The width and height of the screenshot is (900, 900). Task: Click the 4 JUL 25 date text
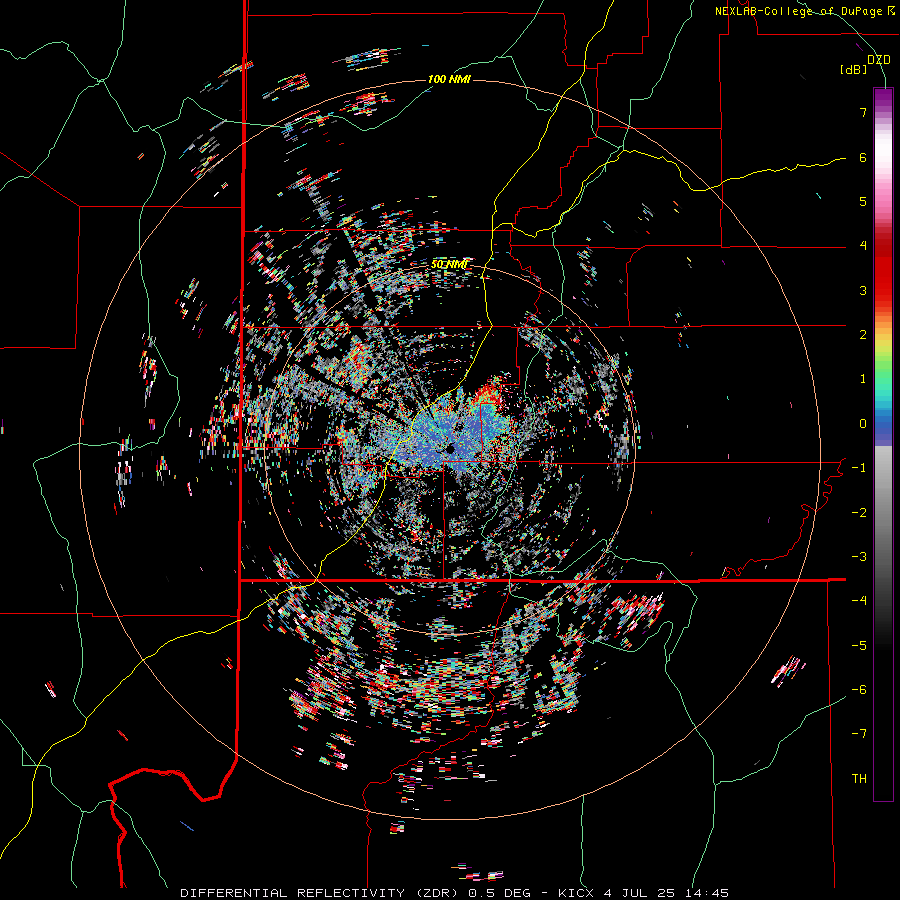coord(639,893)
